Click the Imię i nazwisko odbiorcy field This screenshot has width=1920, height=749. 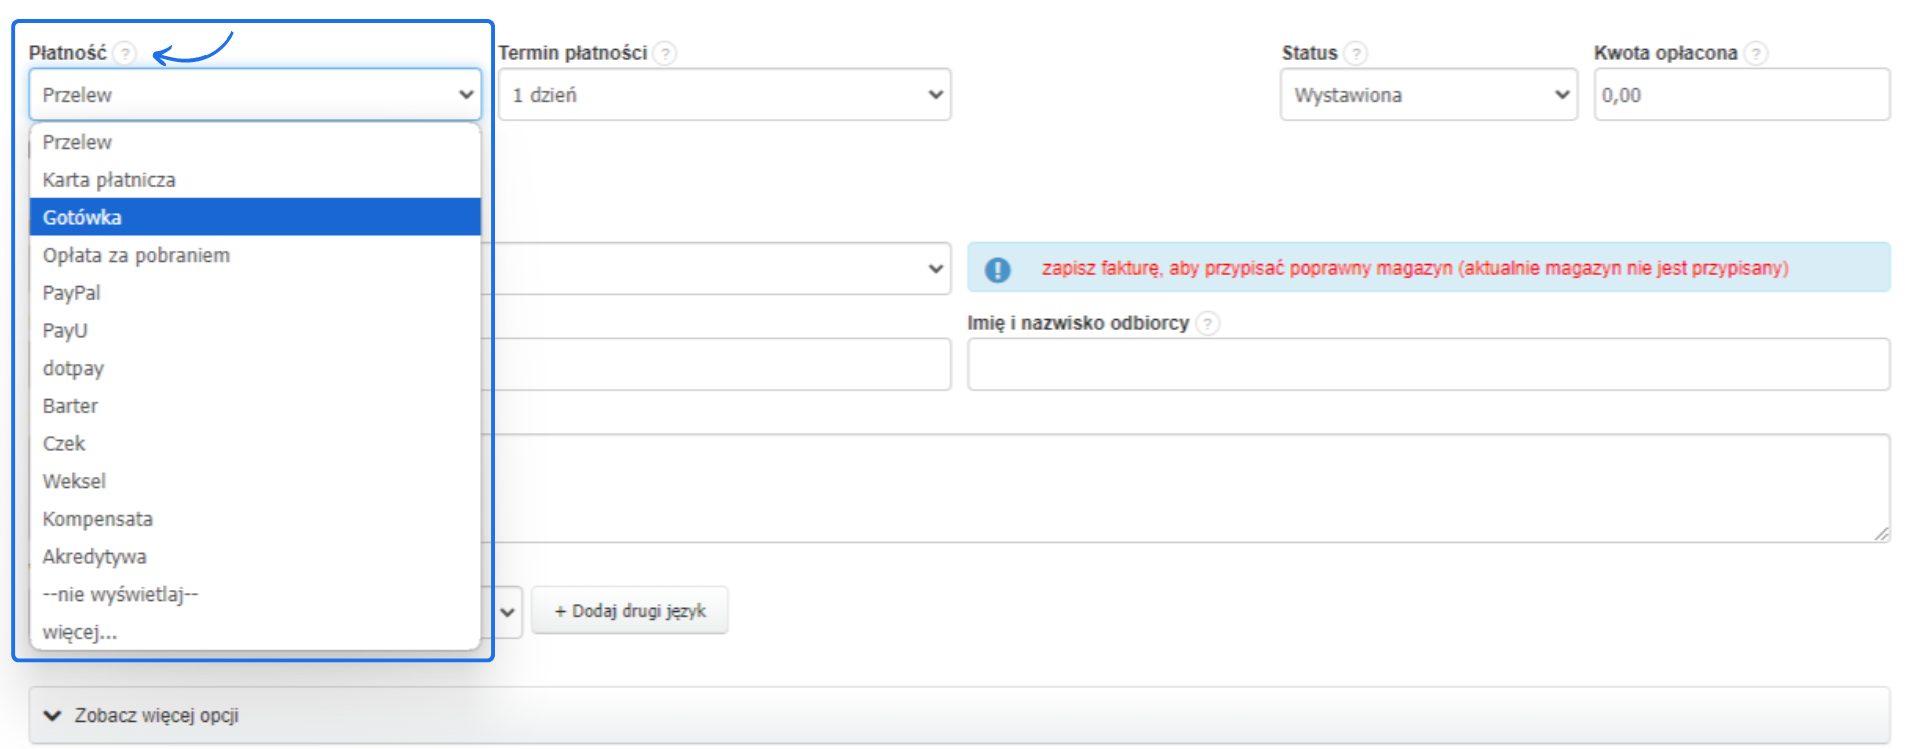coord(1428,364)
